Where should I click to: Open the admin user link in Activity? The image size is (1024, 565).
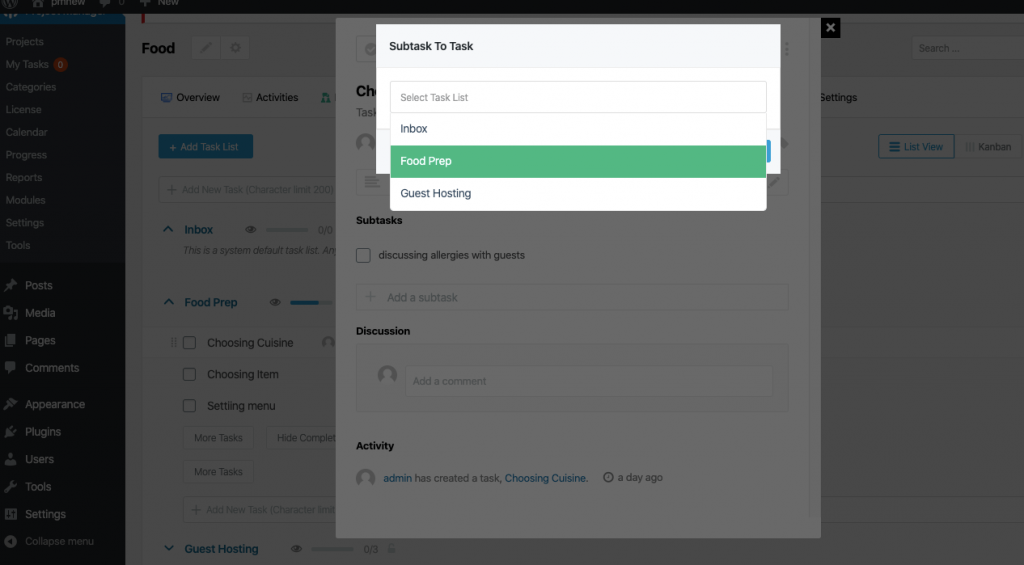pos(397,478)
